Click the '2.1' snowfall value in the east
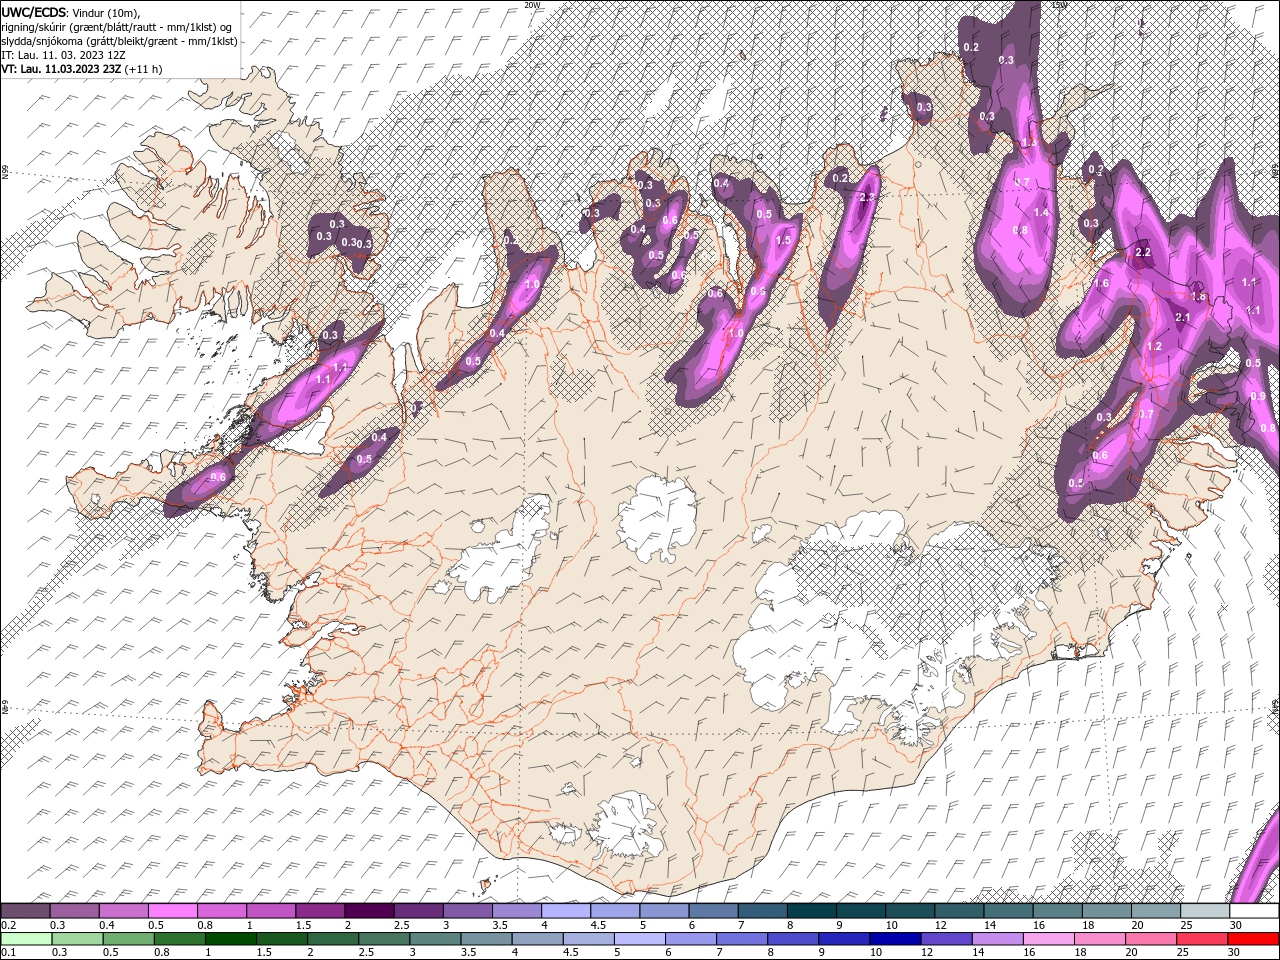 [1183, 318]
